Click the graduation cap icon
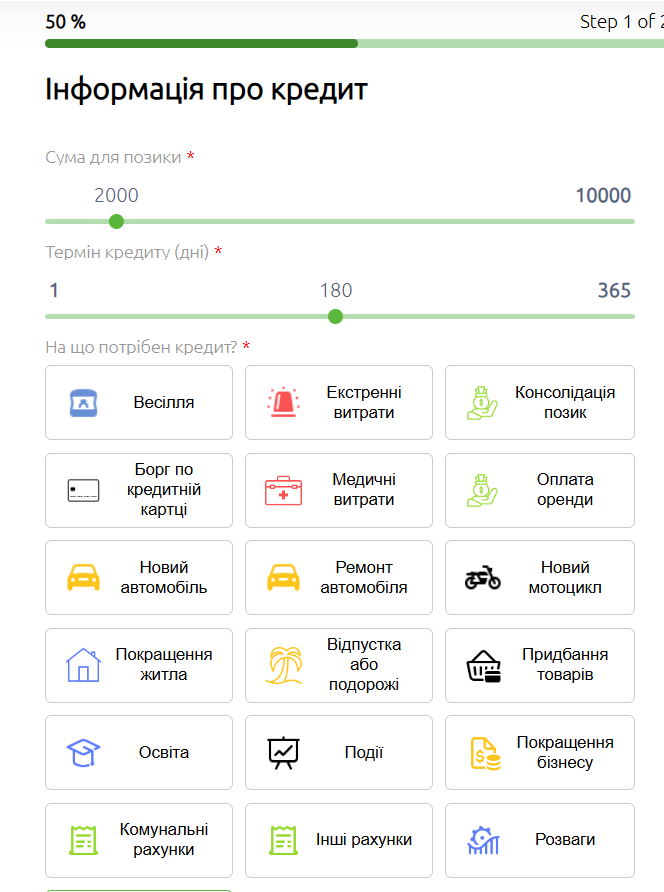664x892 pixels. [x=84, y=753]
